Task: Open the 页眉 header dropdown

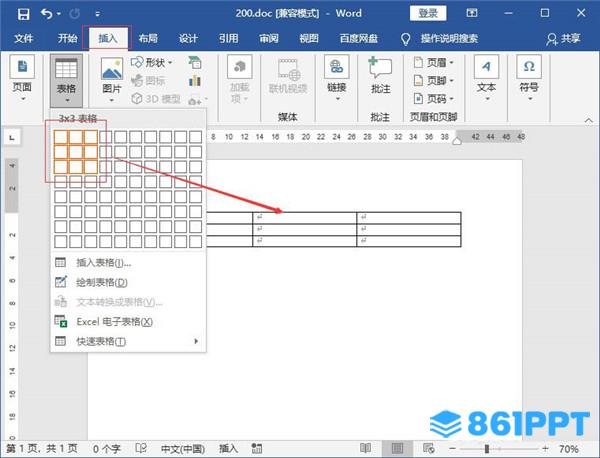Action: pyautogui.click(x=434, y=62)
